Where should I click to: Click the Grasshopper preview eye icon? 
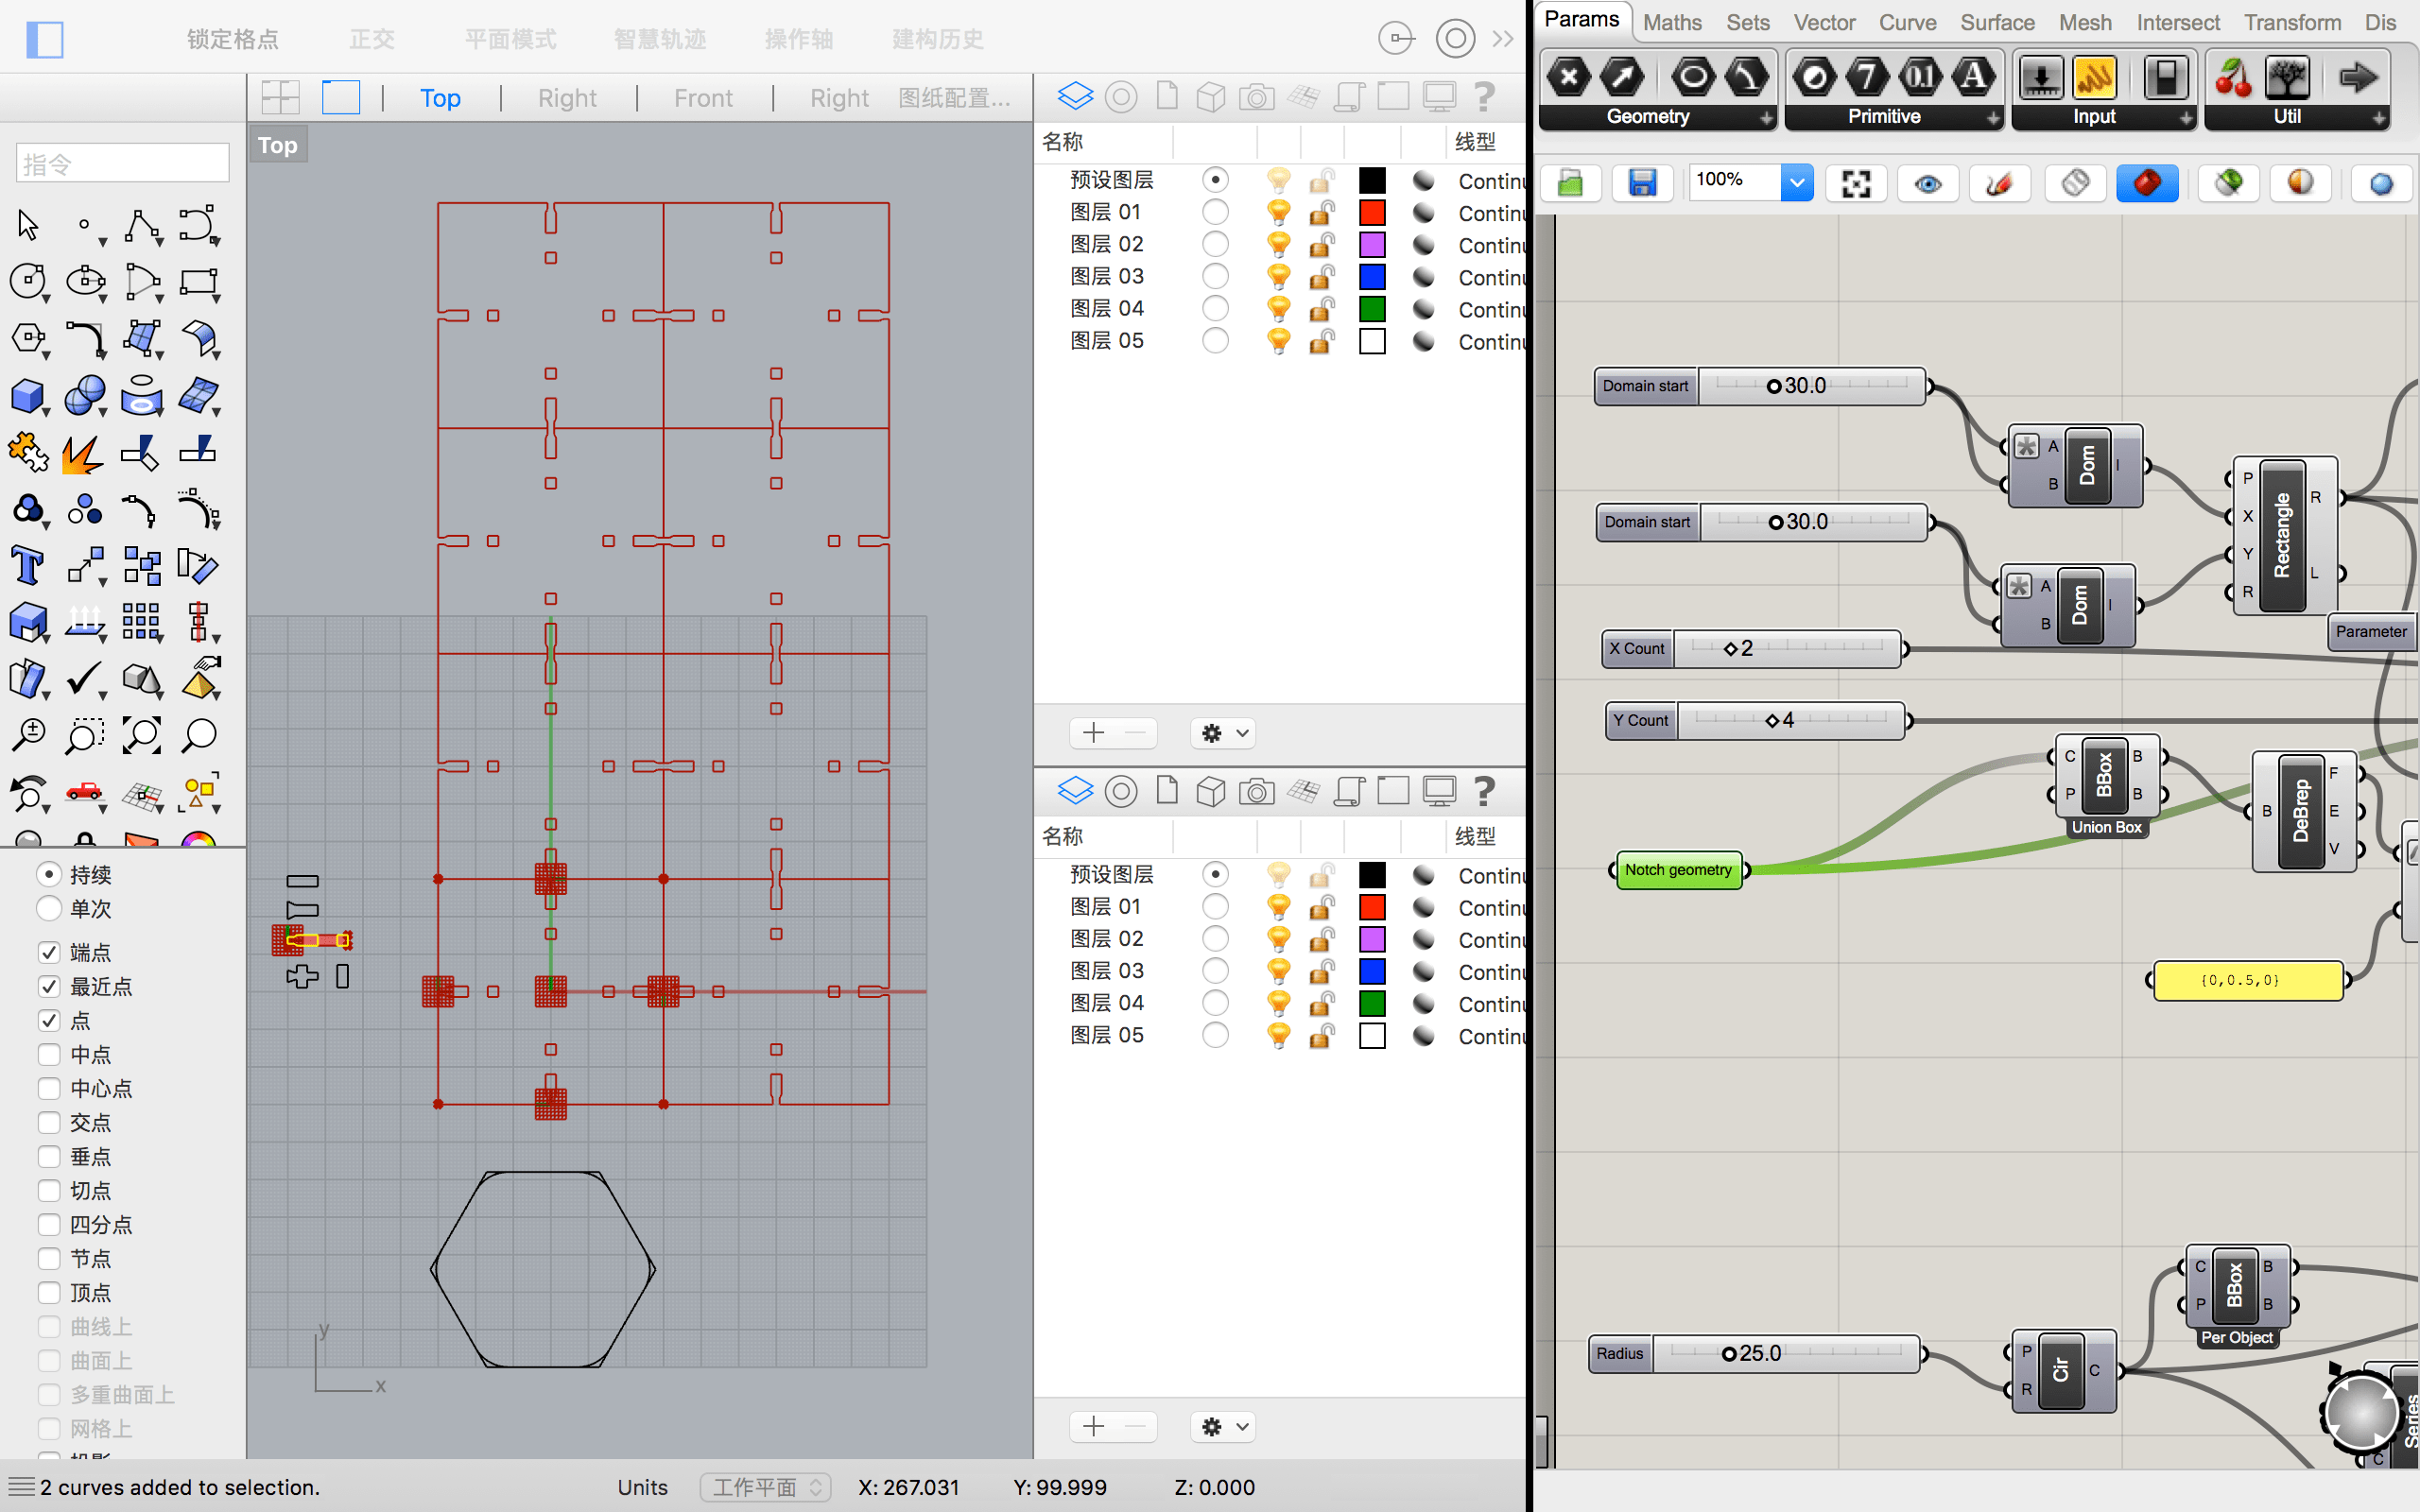1928,183
